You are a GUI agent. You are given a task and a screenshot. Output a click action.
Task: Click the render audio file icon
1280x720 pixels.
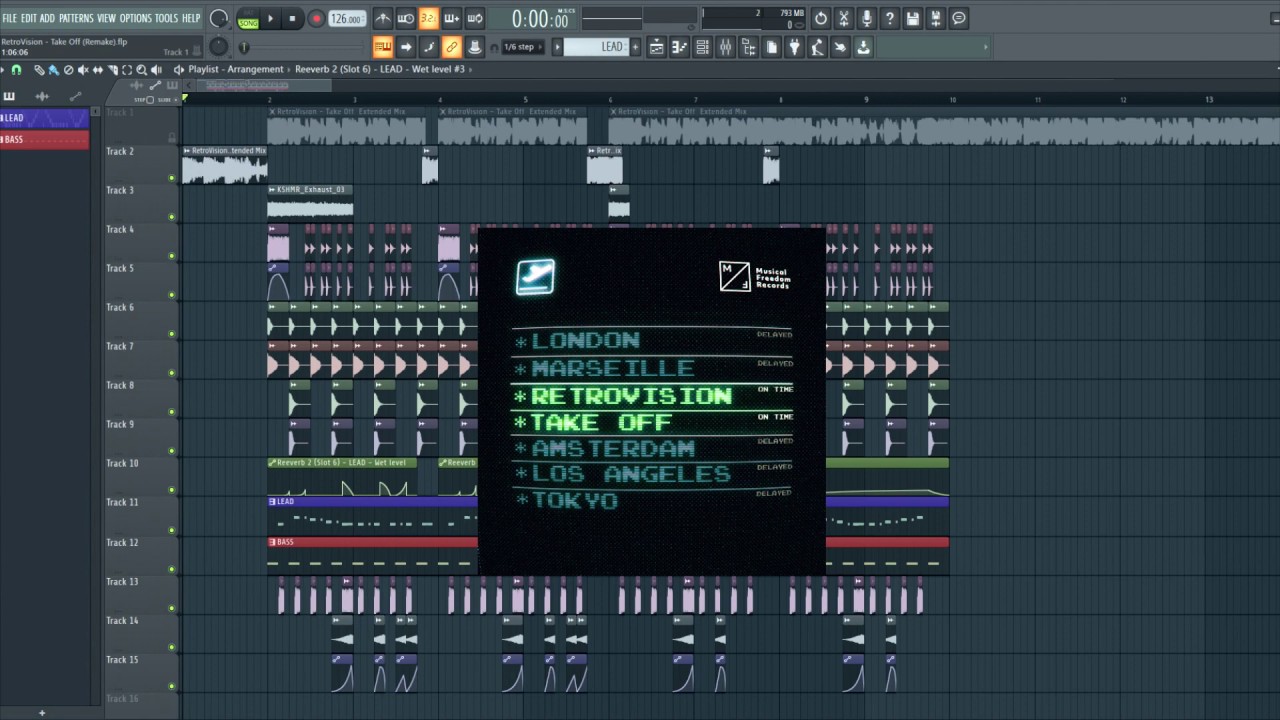point(936,18)
